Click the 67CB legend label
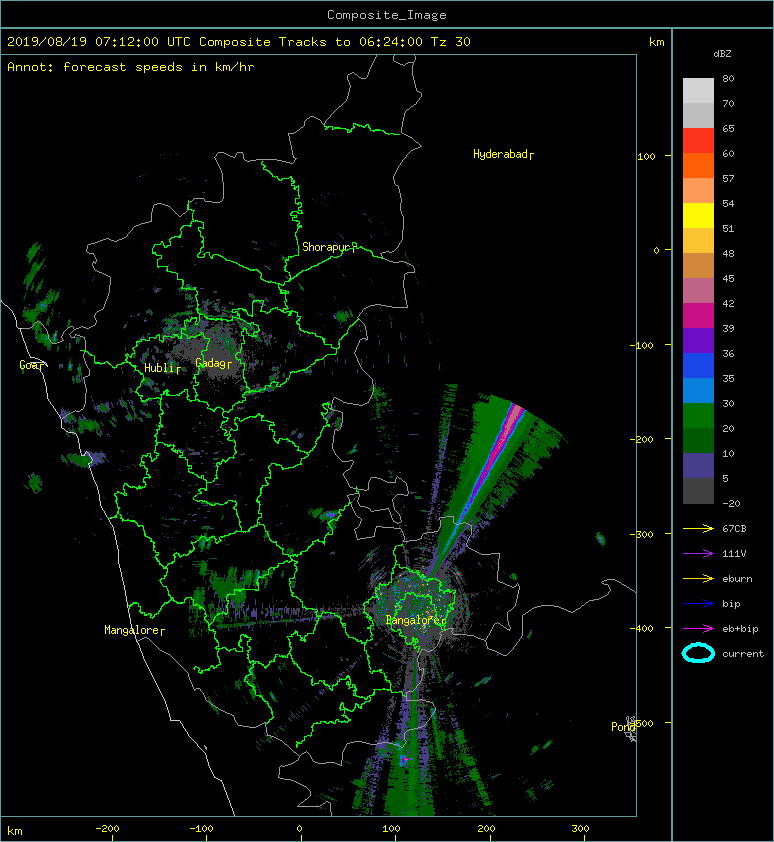The image size is (774, 842). pos(734,529)
